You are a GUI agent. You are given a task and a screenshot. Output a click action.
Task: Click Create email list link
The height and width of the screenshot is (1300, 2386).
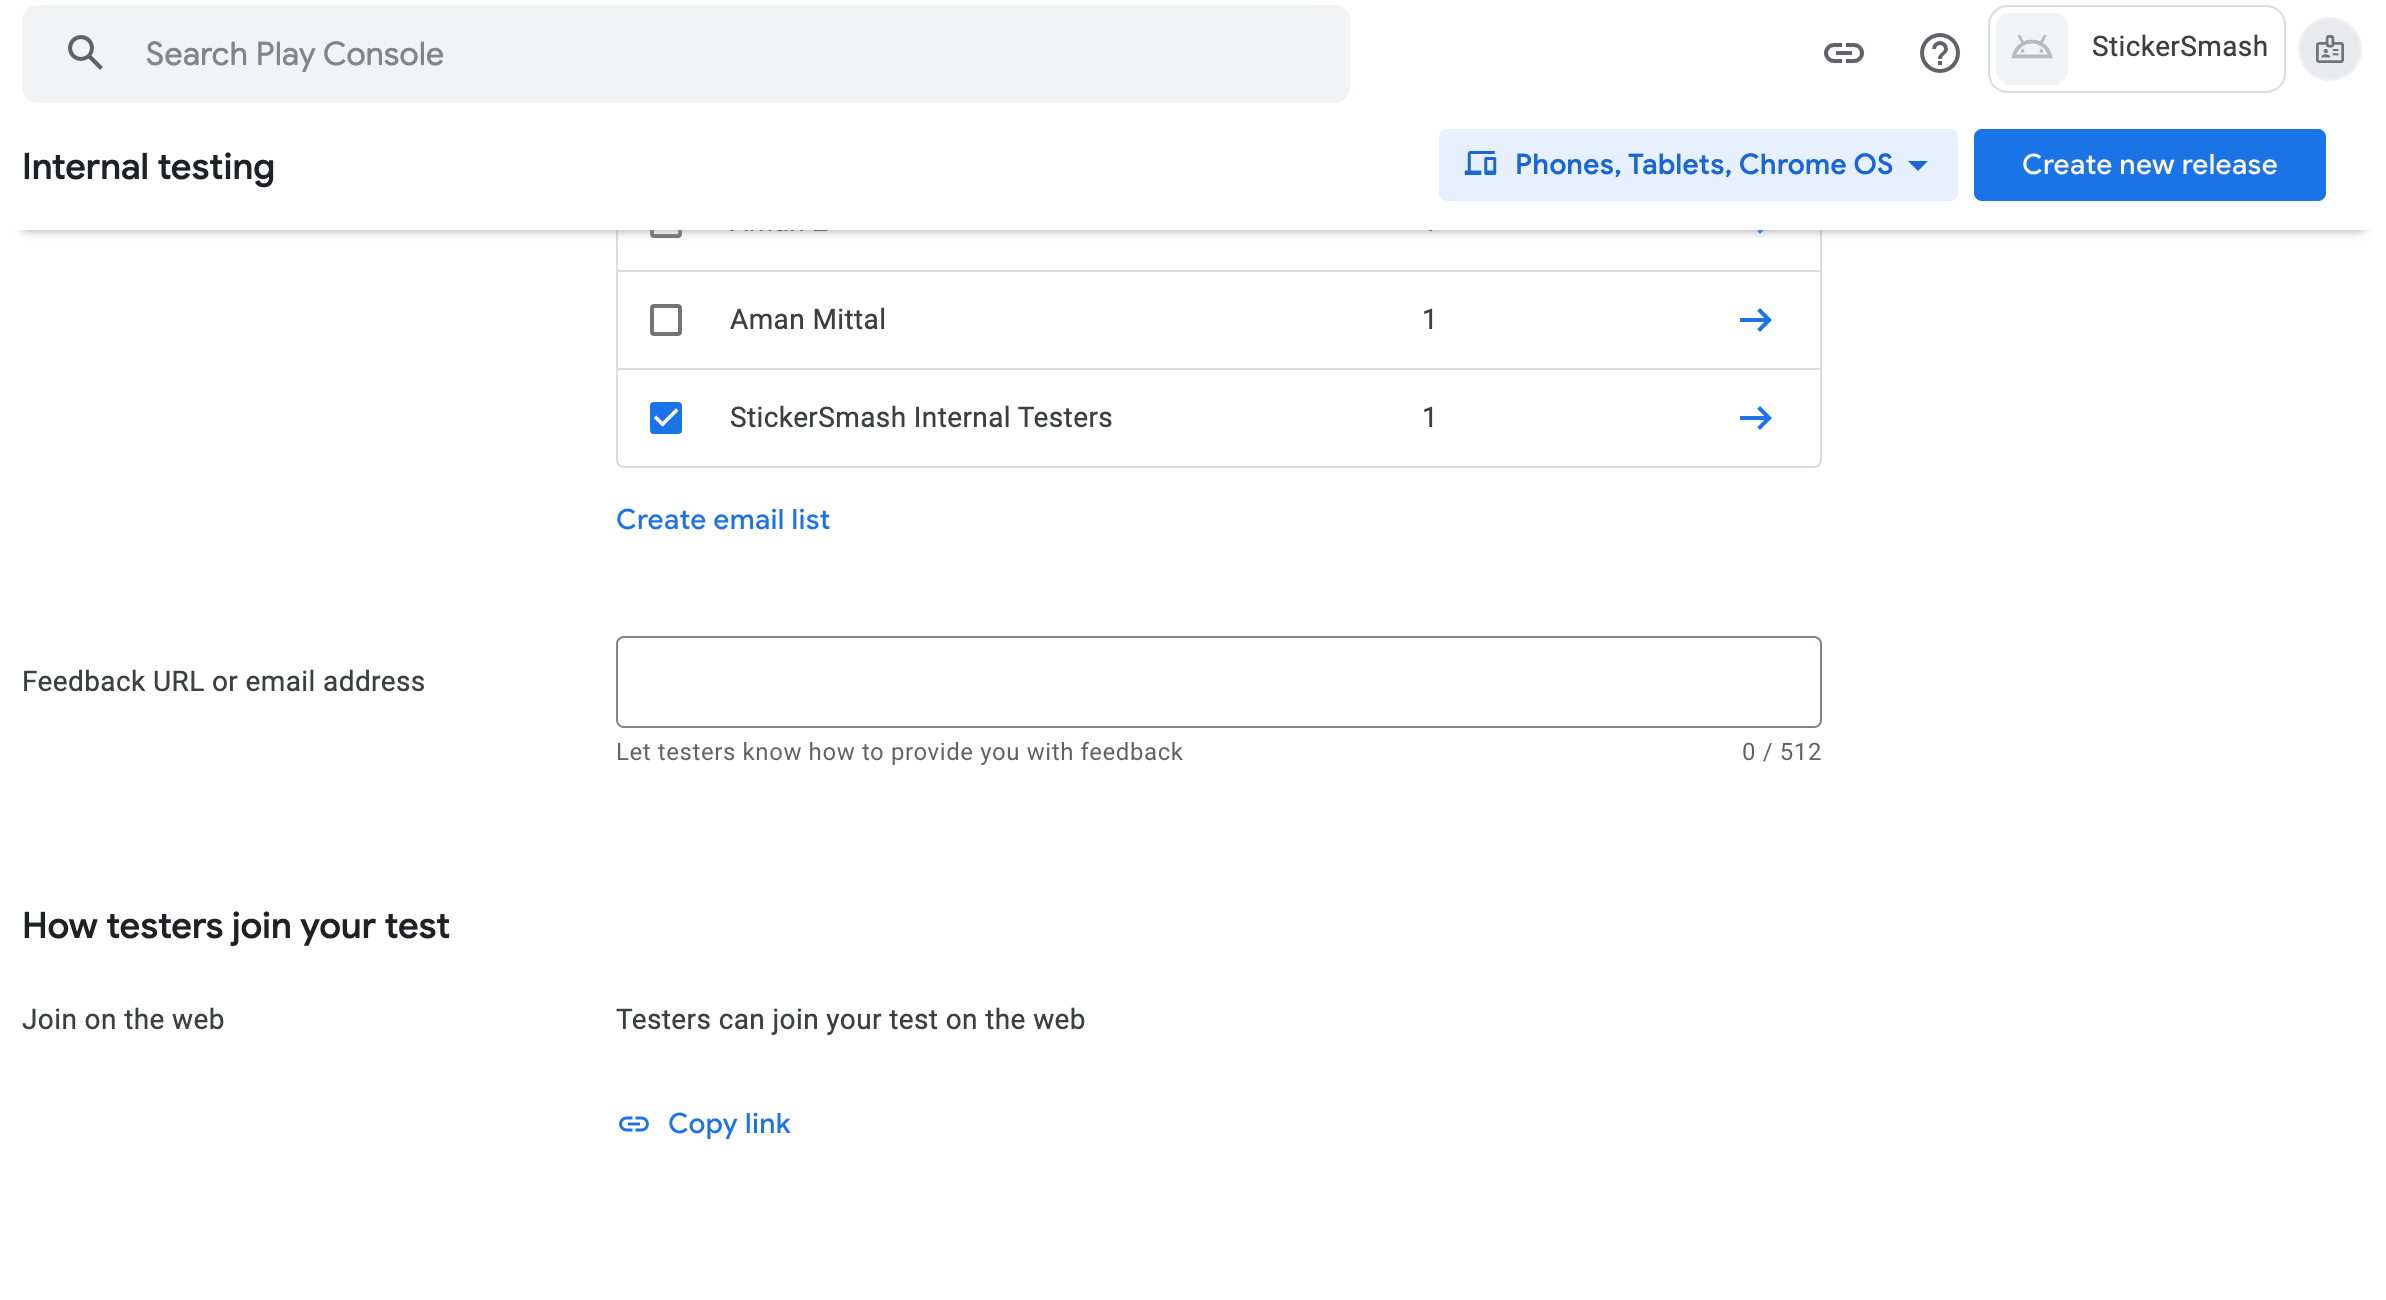722,520
